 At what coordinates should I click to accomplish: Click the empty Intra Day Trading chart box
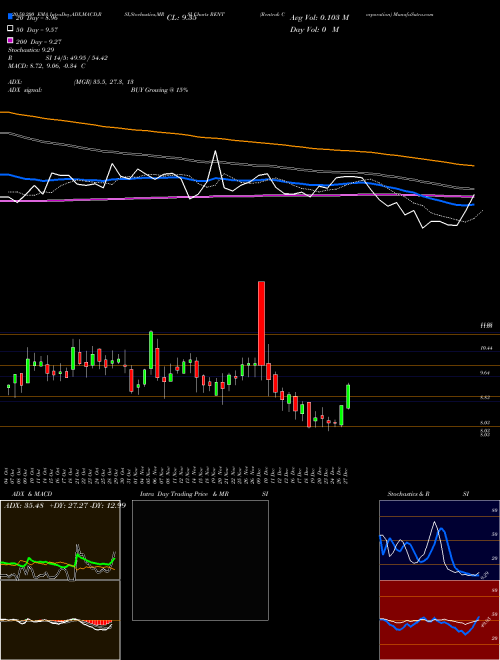click(x=200, y=560)
